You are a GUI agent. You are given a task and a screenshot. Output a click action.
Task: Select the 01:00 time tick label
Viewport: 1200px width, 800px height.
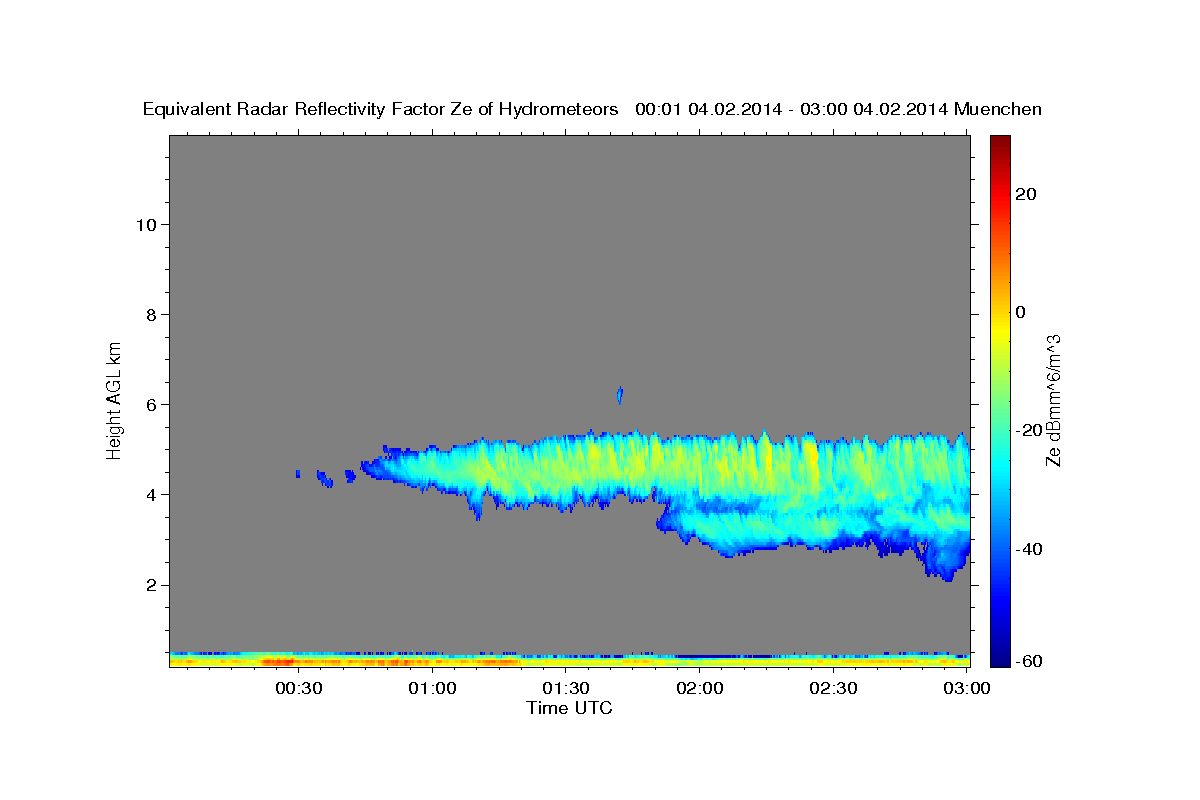click(x=433, y=688)
